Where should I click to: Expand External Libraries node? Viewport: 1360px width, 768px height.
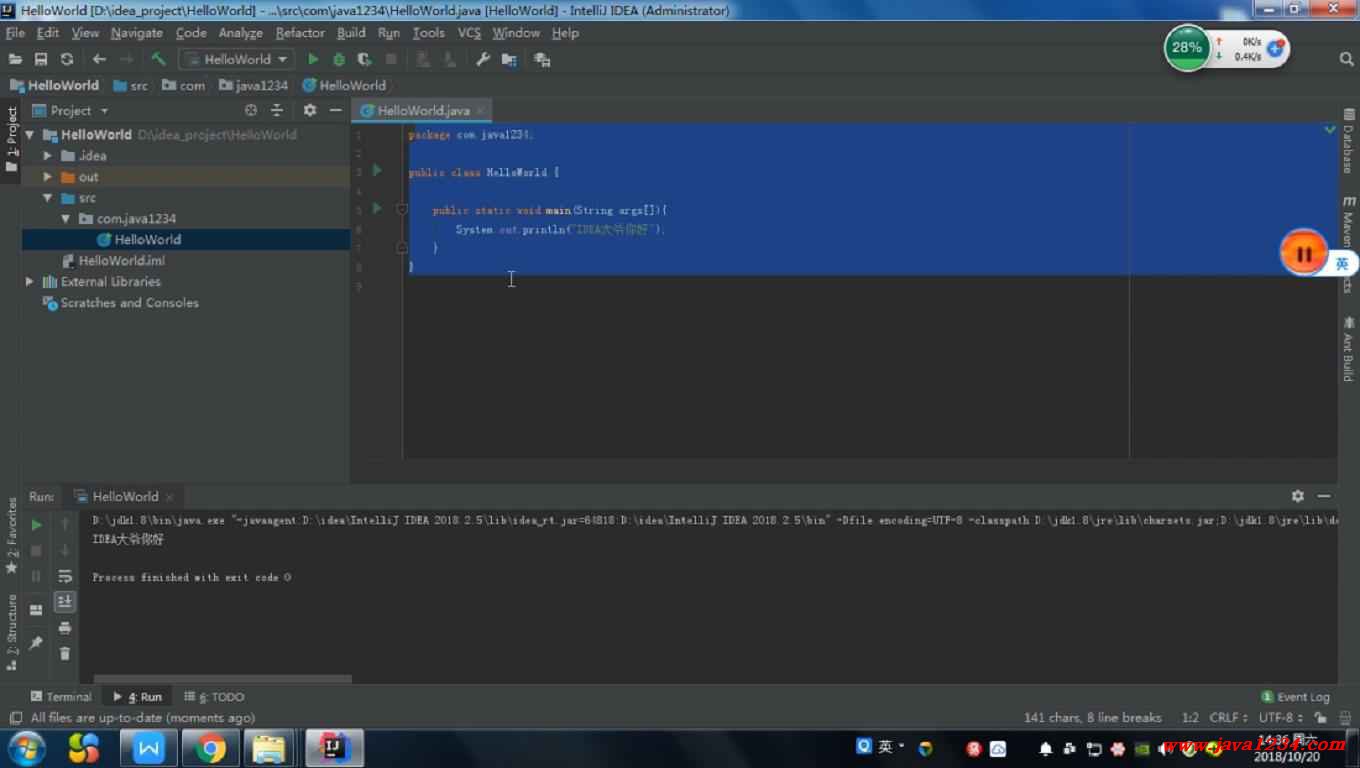(30, 282)
